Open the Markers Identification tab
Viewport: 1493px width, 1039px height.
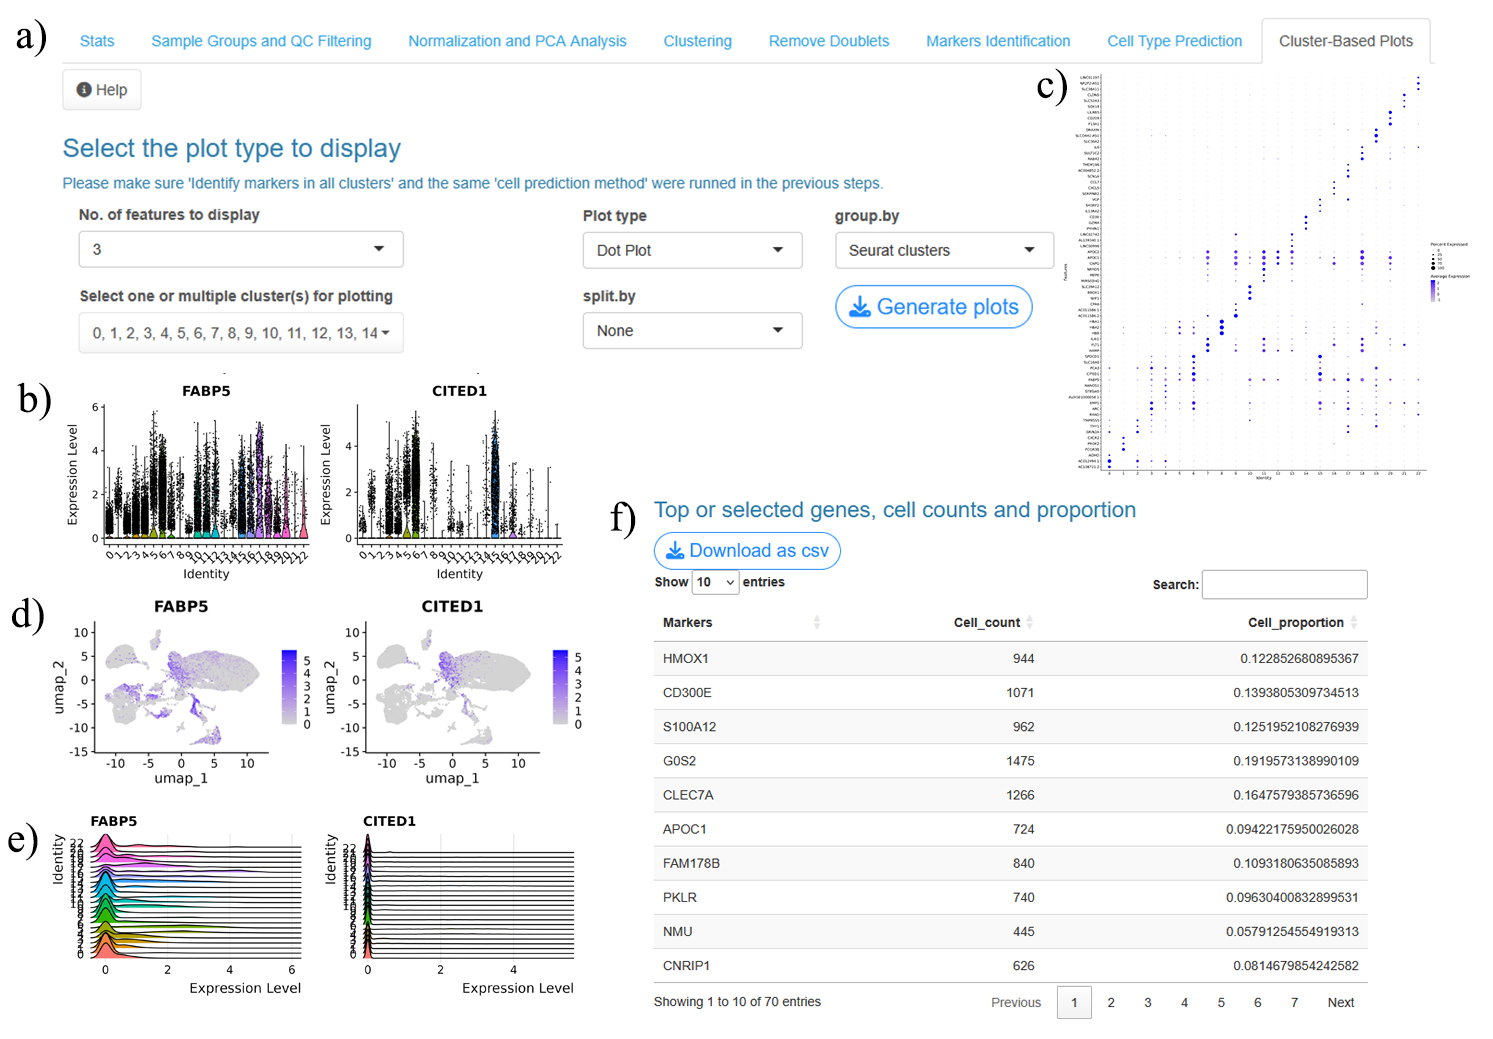click(x=997, y=41)
